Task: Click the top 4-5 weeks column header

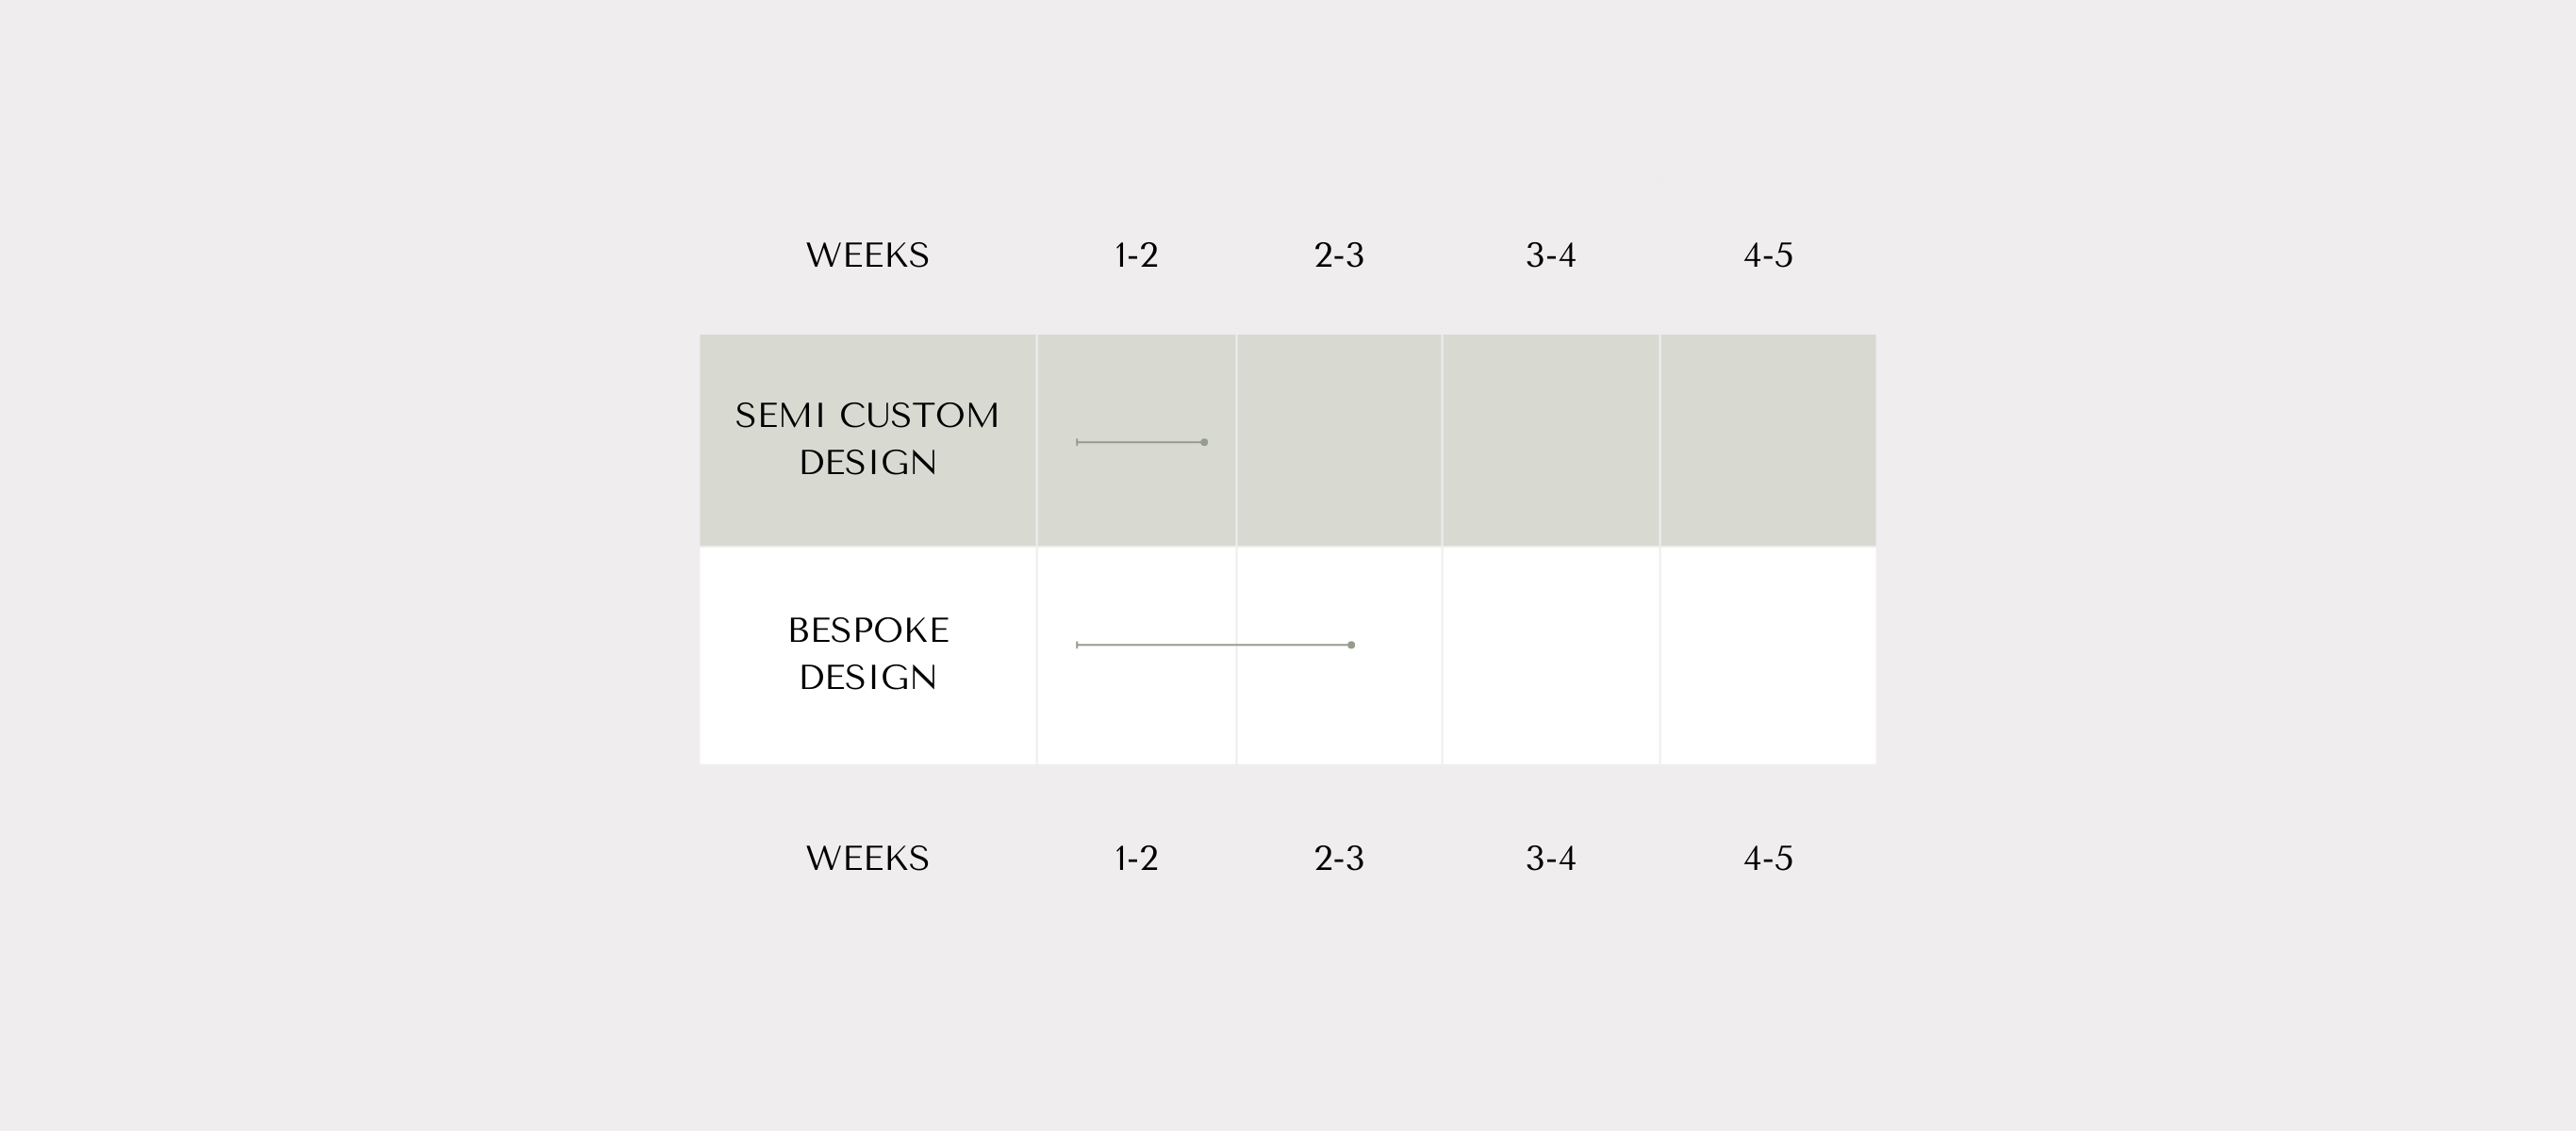Action: [1768, 255]
